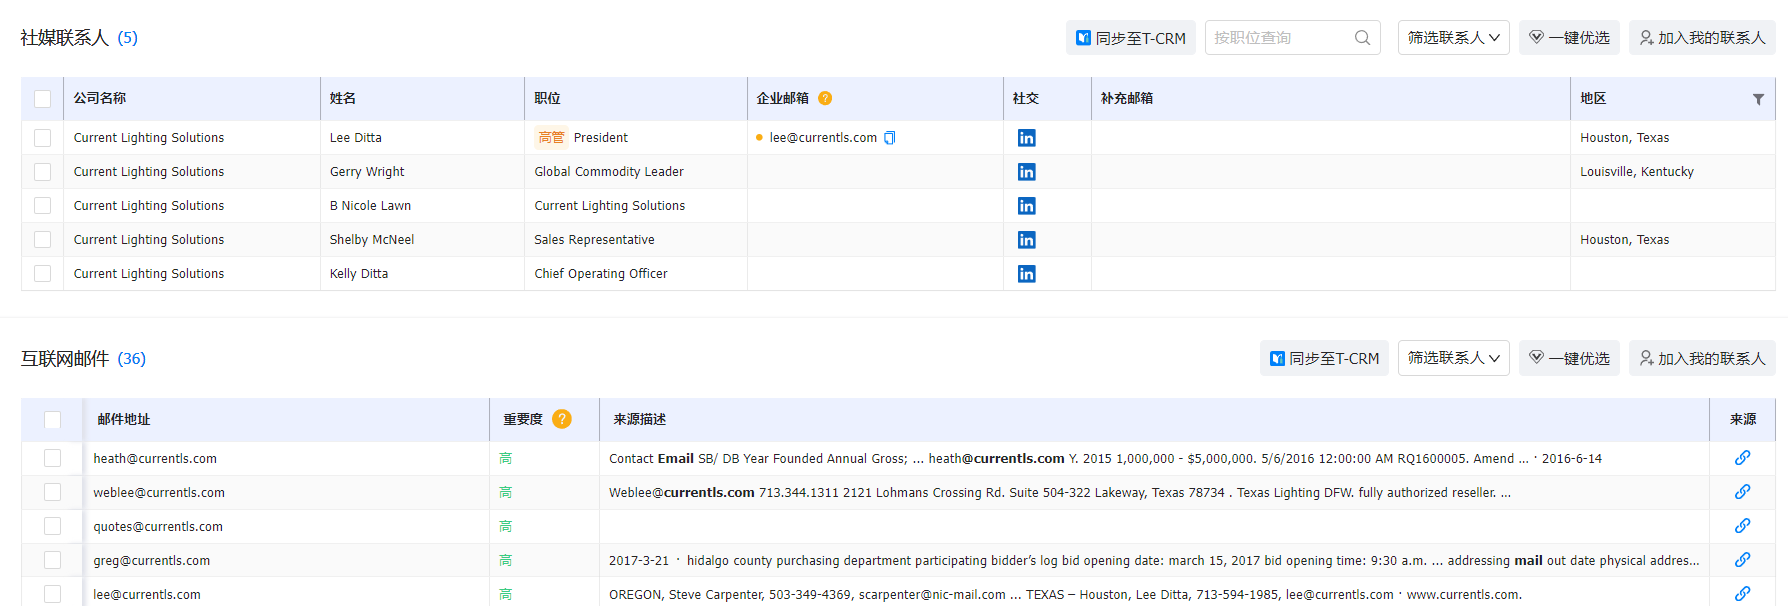Focus the 按职位查询 search field
Viewport: 1788px width, 606px height.
(x=1278, y=38)
